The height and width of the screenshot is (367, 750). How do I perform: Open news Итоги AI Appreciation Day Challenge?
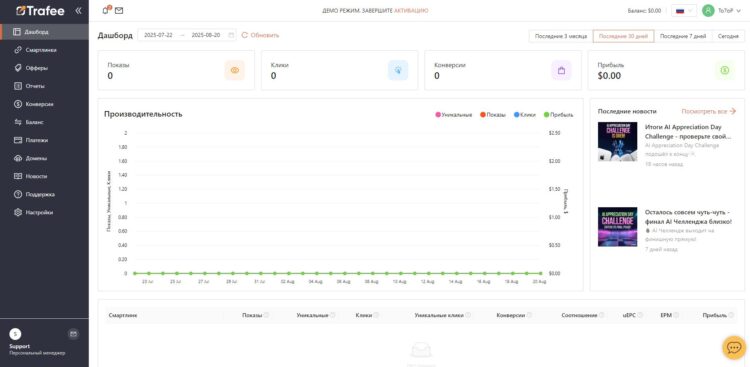(688, 132)
